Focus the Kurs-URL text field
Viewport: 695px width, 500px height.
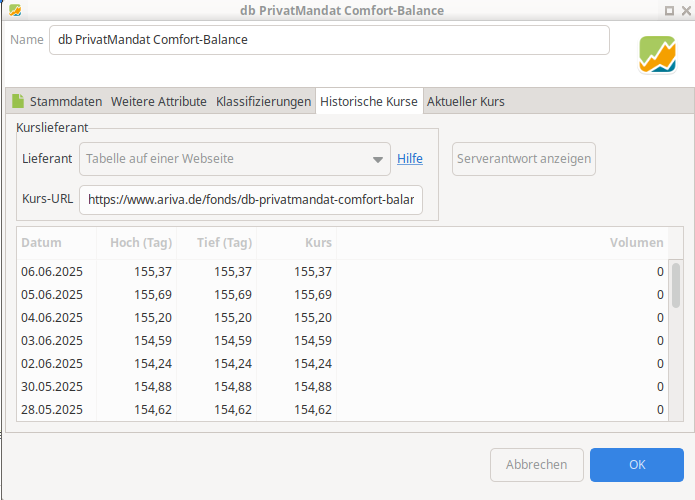tap(250, 200)
